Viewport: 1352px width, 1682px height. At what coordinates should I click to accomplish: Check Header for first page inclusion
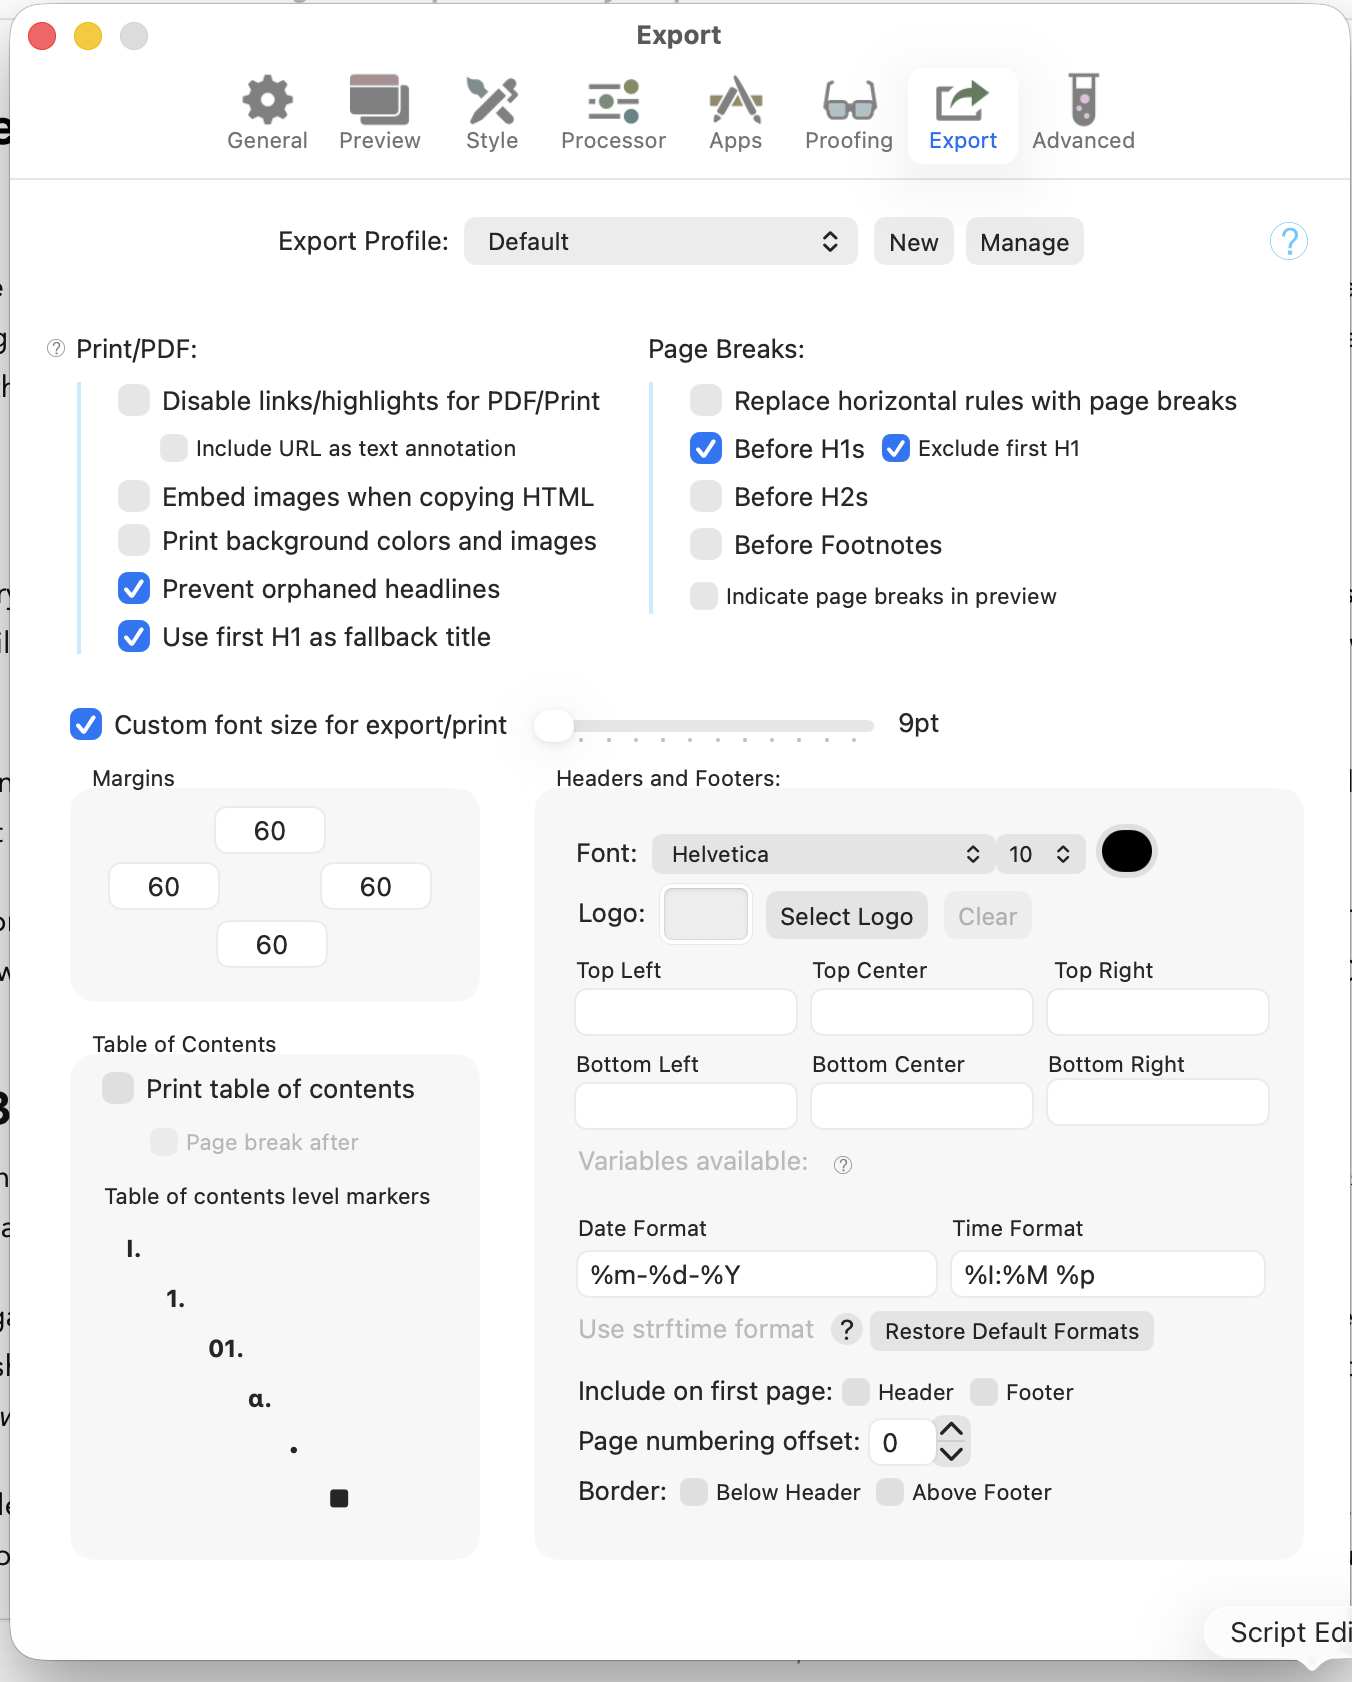856,1392
